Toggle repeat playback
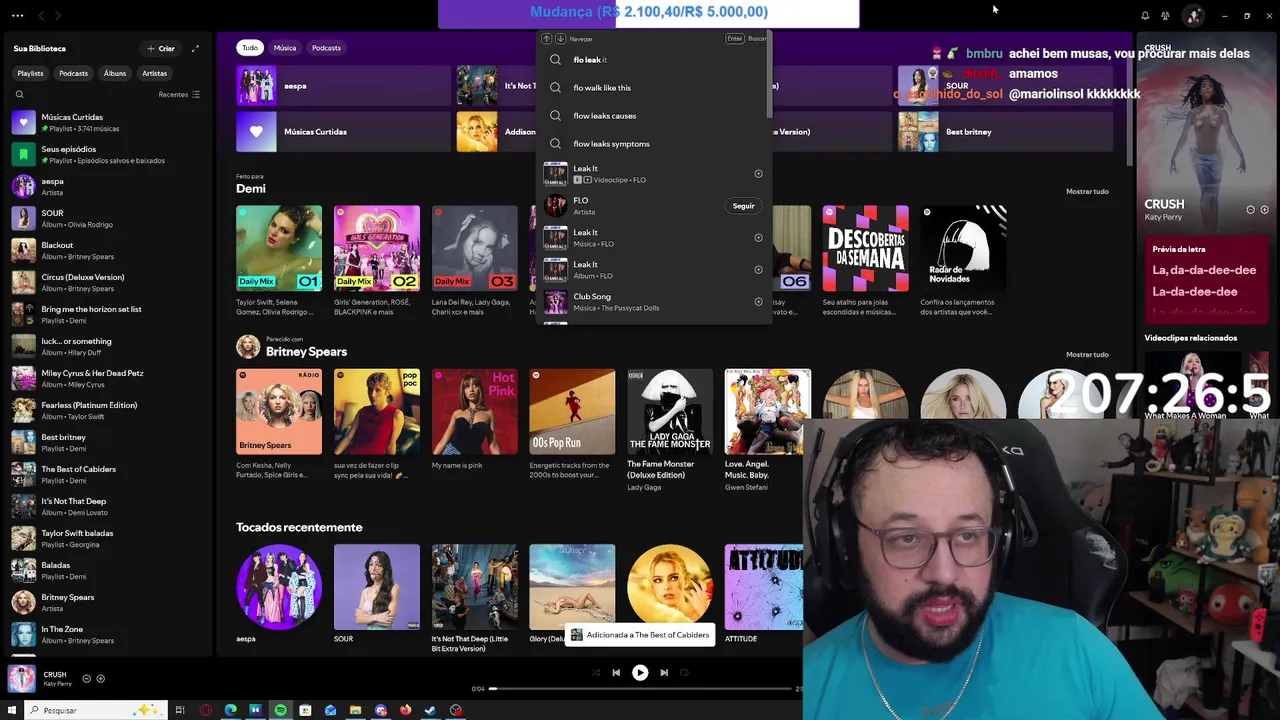The image size is (1280, 720). (x=684, y=673)
